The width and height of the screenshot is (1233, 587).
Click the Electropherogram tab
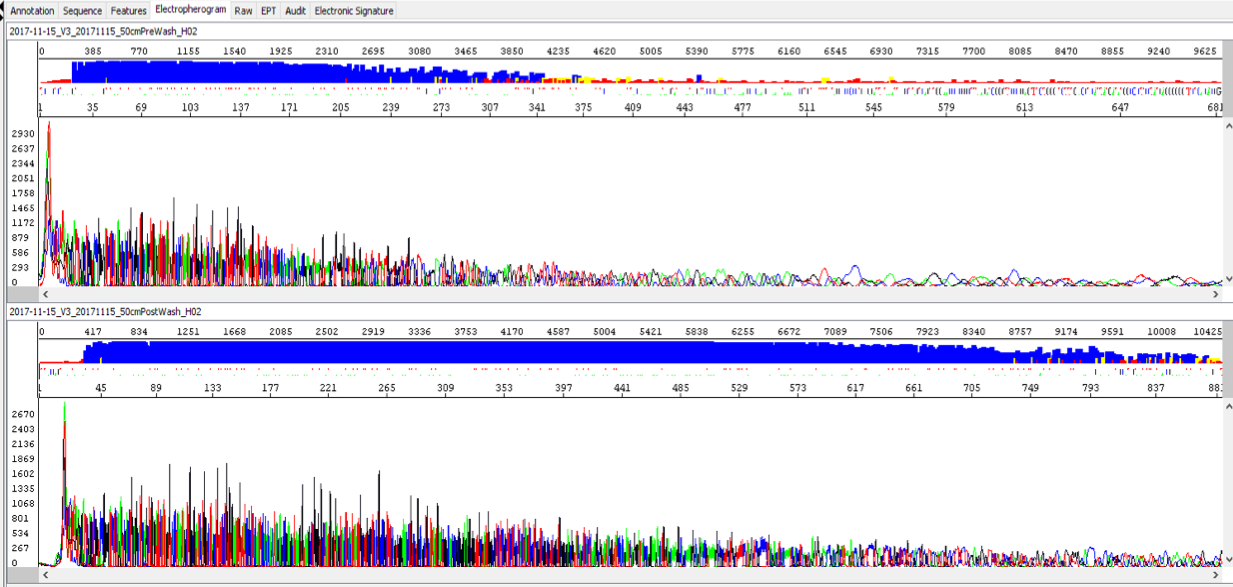click(190, 10)
